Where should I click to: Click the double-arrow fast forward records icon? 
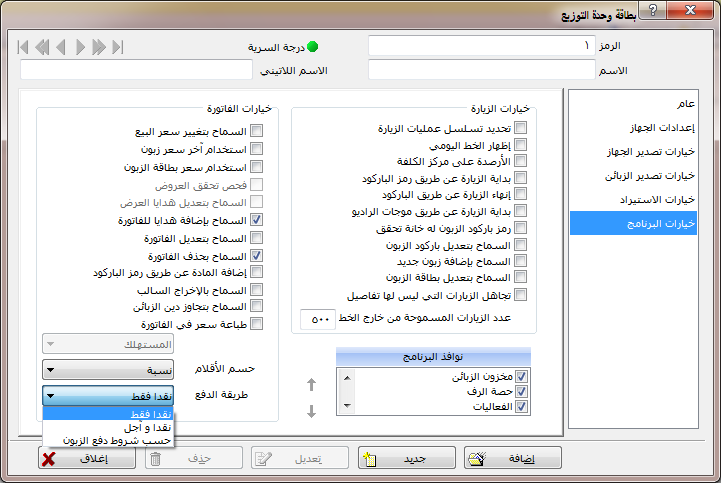pyautogui.click(x=99, y=46)
